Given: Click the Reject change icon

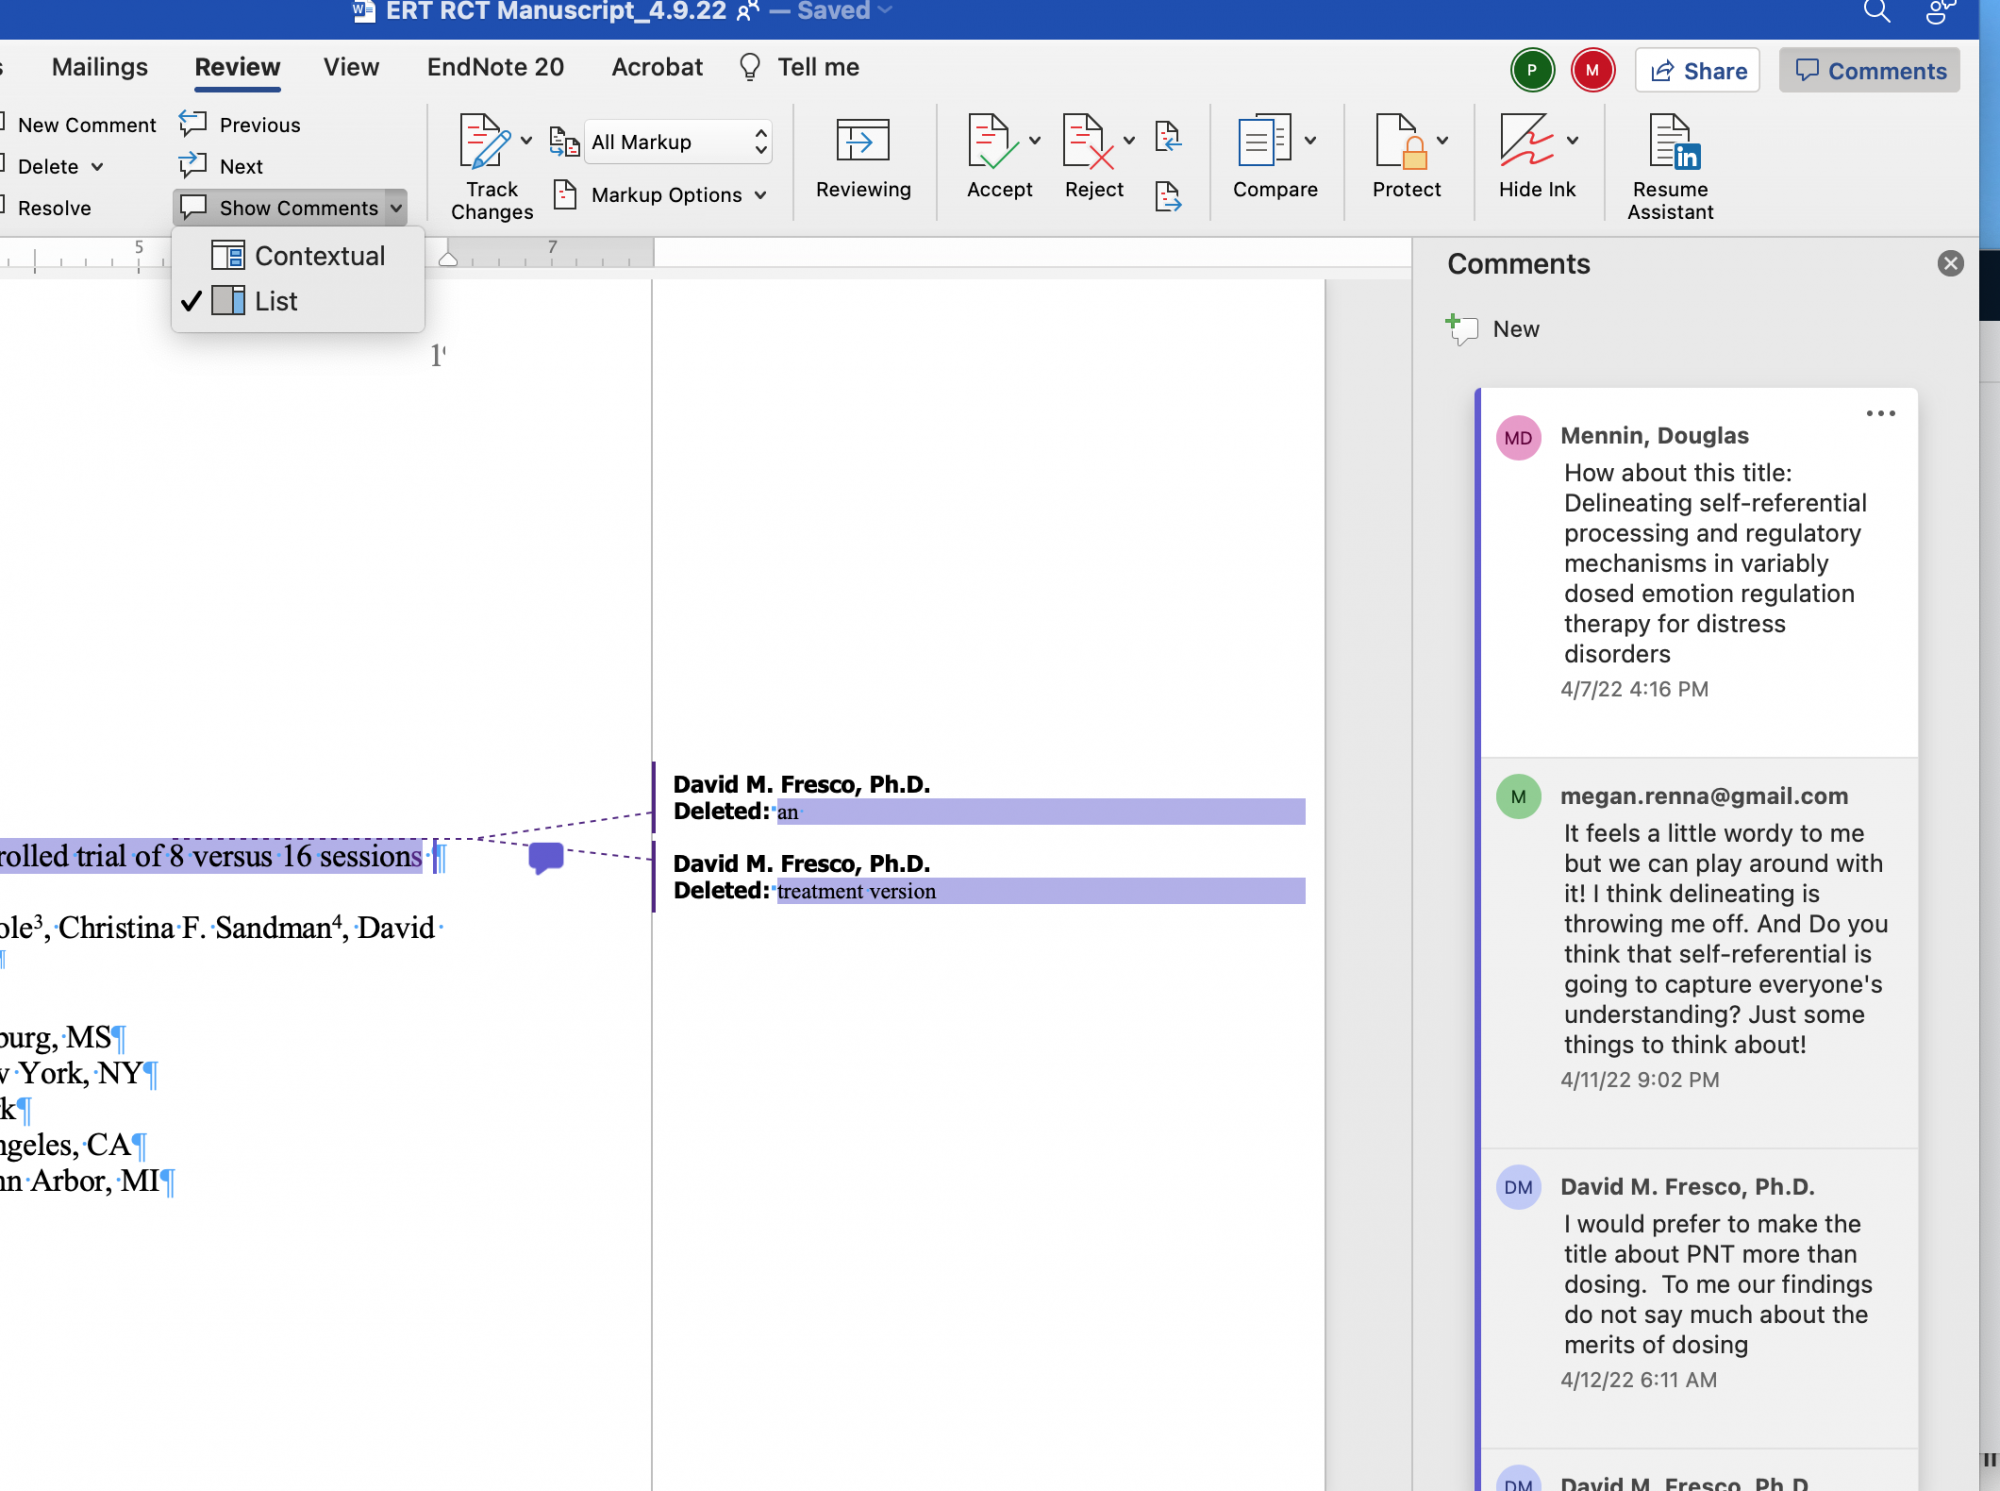Looking at the screenshot, I should coord(1088,142).
